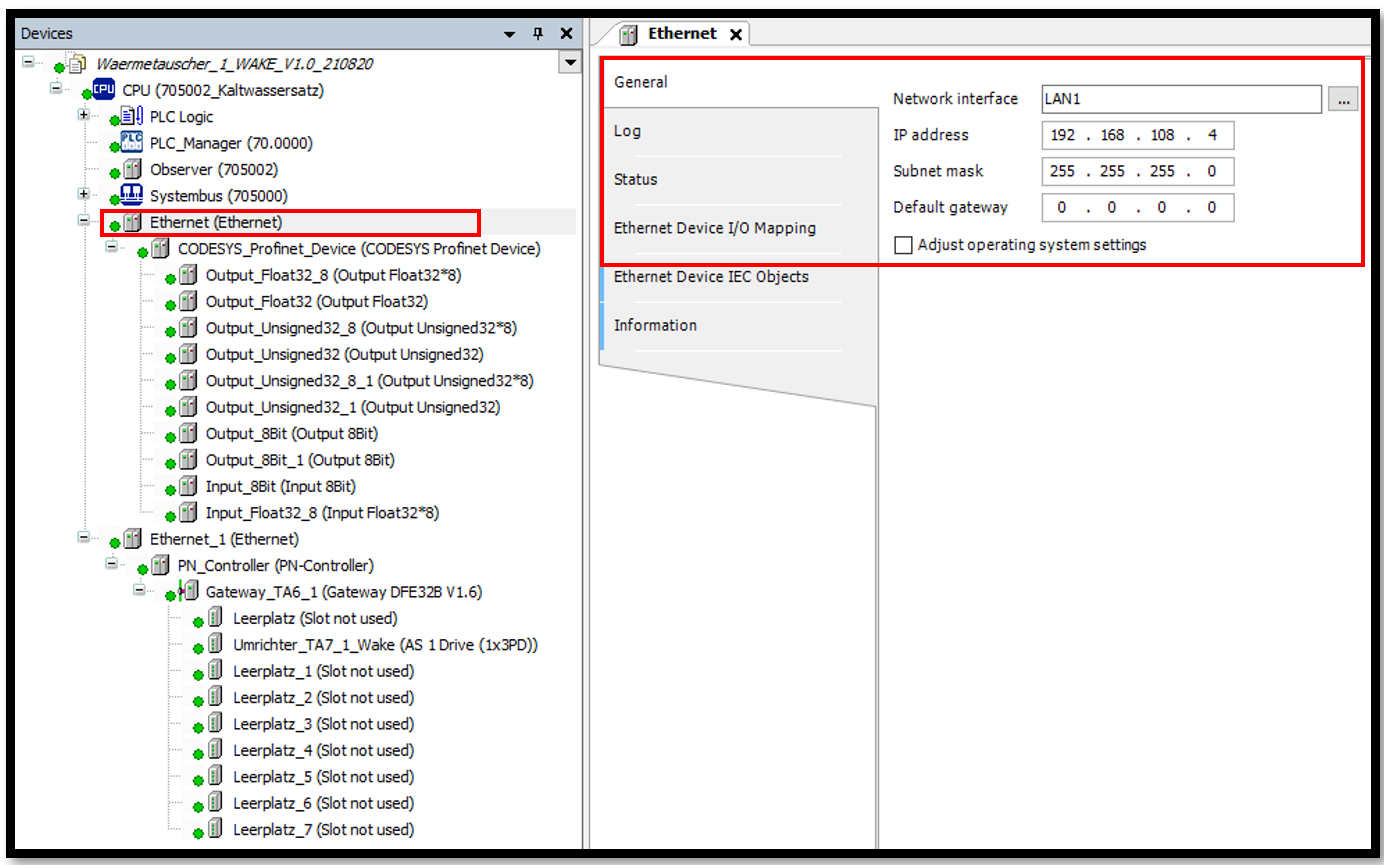
Task: Close the Ethernet editor tab
Action: tap(736, 34)
